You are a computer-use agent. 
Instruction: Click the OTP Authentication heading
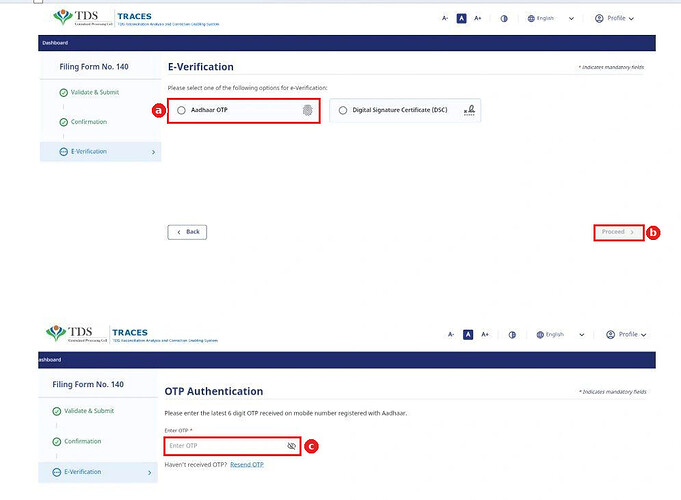pyautogui.click(x=214, y=391)
